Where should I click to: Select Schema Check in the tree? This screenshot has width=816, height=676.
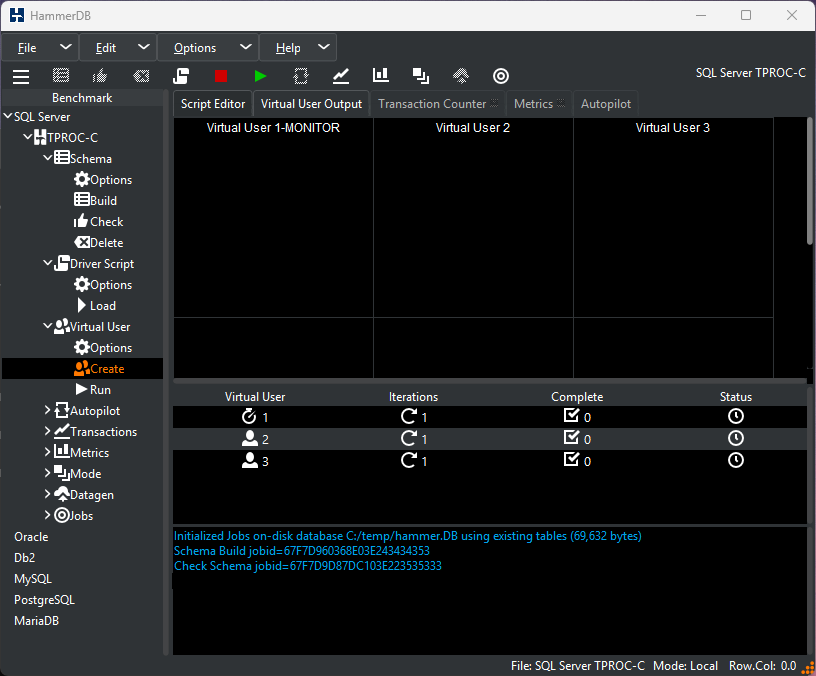point(98,222)
